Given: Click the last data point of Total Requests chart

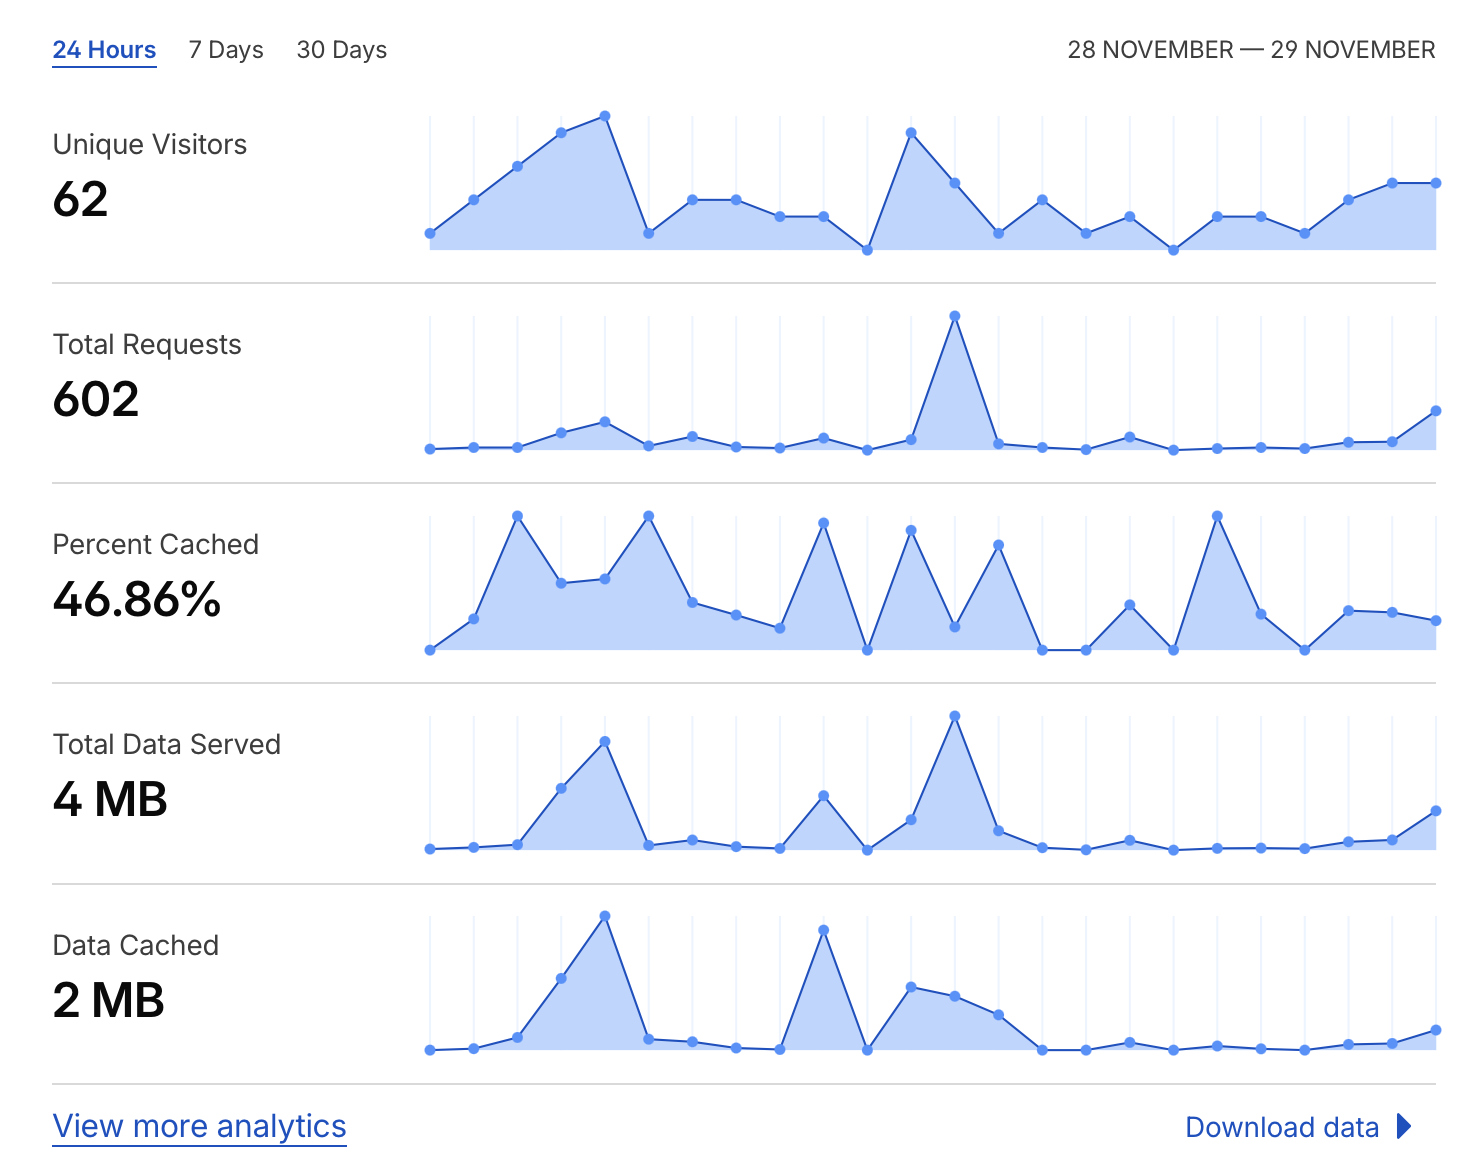Looking at the screenshot, I should tap(1436, 411).
